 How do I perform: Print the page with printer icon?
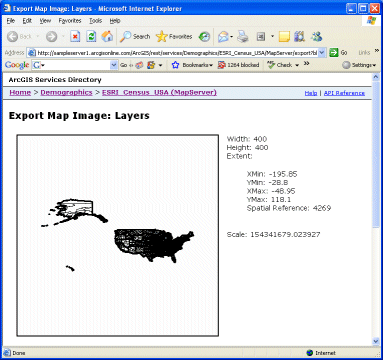pyautogui.click(x=243, y=37)
